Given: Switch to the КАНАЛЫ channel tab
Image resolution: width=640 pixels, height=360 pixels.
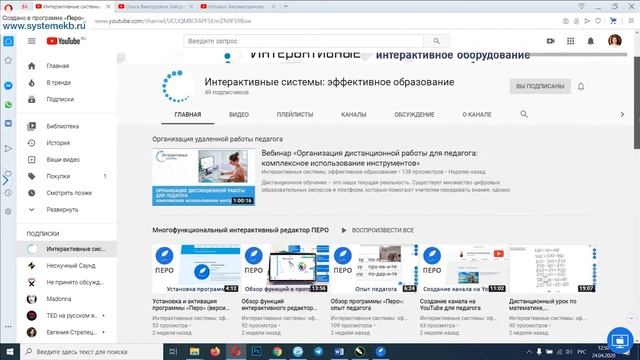Looking at the screenshot, I should [x=353, y=115].
